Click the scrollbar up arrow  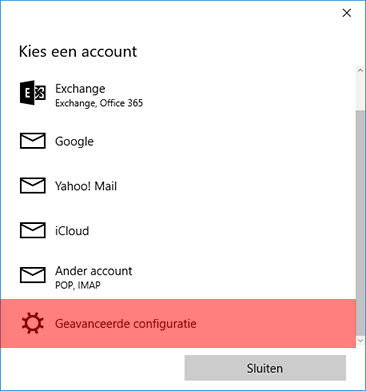360,70
